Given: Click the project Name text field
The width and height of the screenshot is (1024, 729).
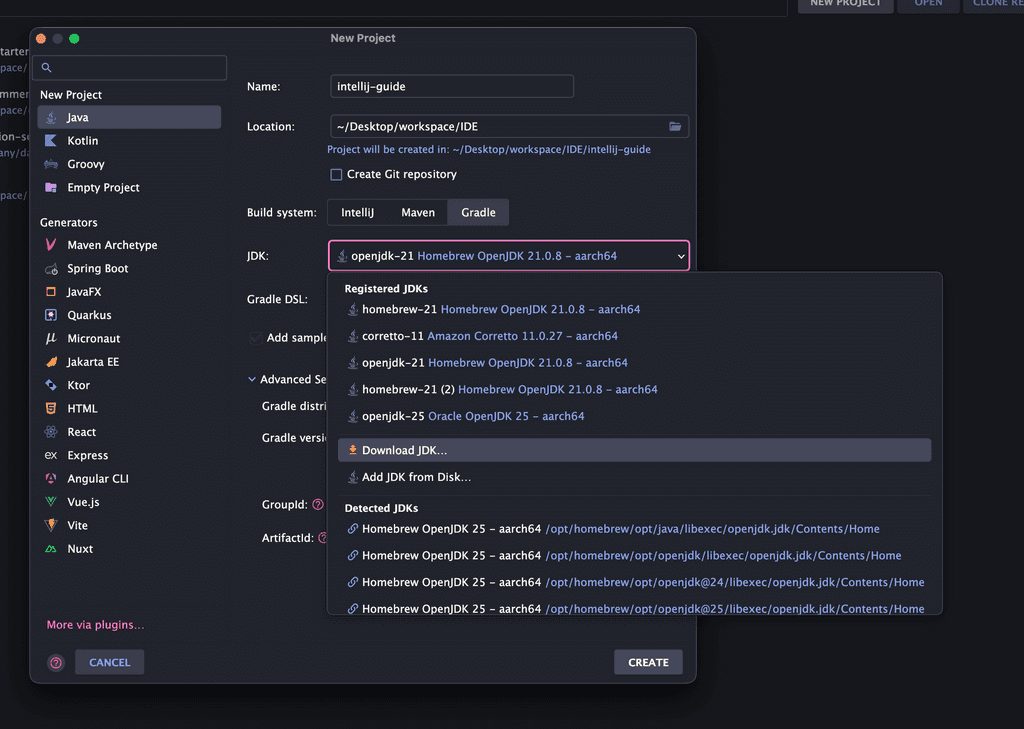Looking at the screenshot, I should point(451,87).
